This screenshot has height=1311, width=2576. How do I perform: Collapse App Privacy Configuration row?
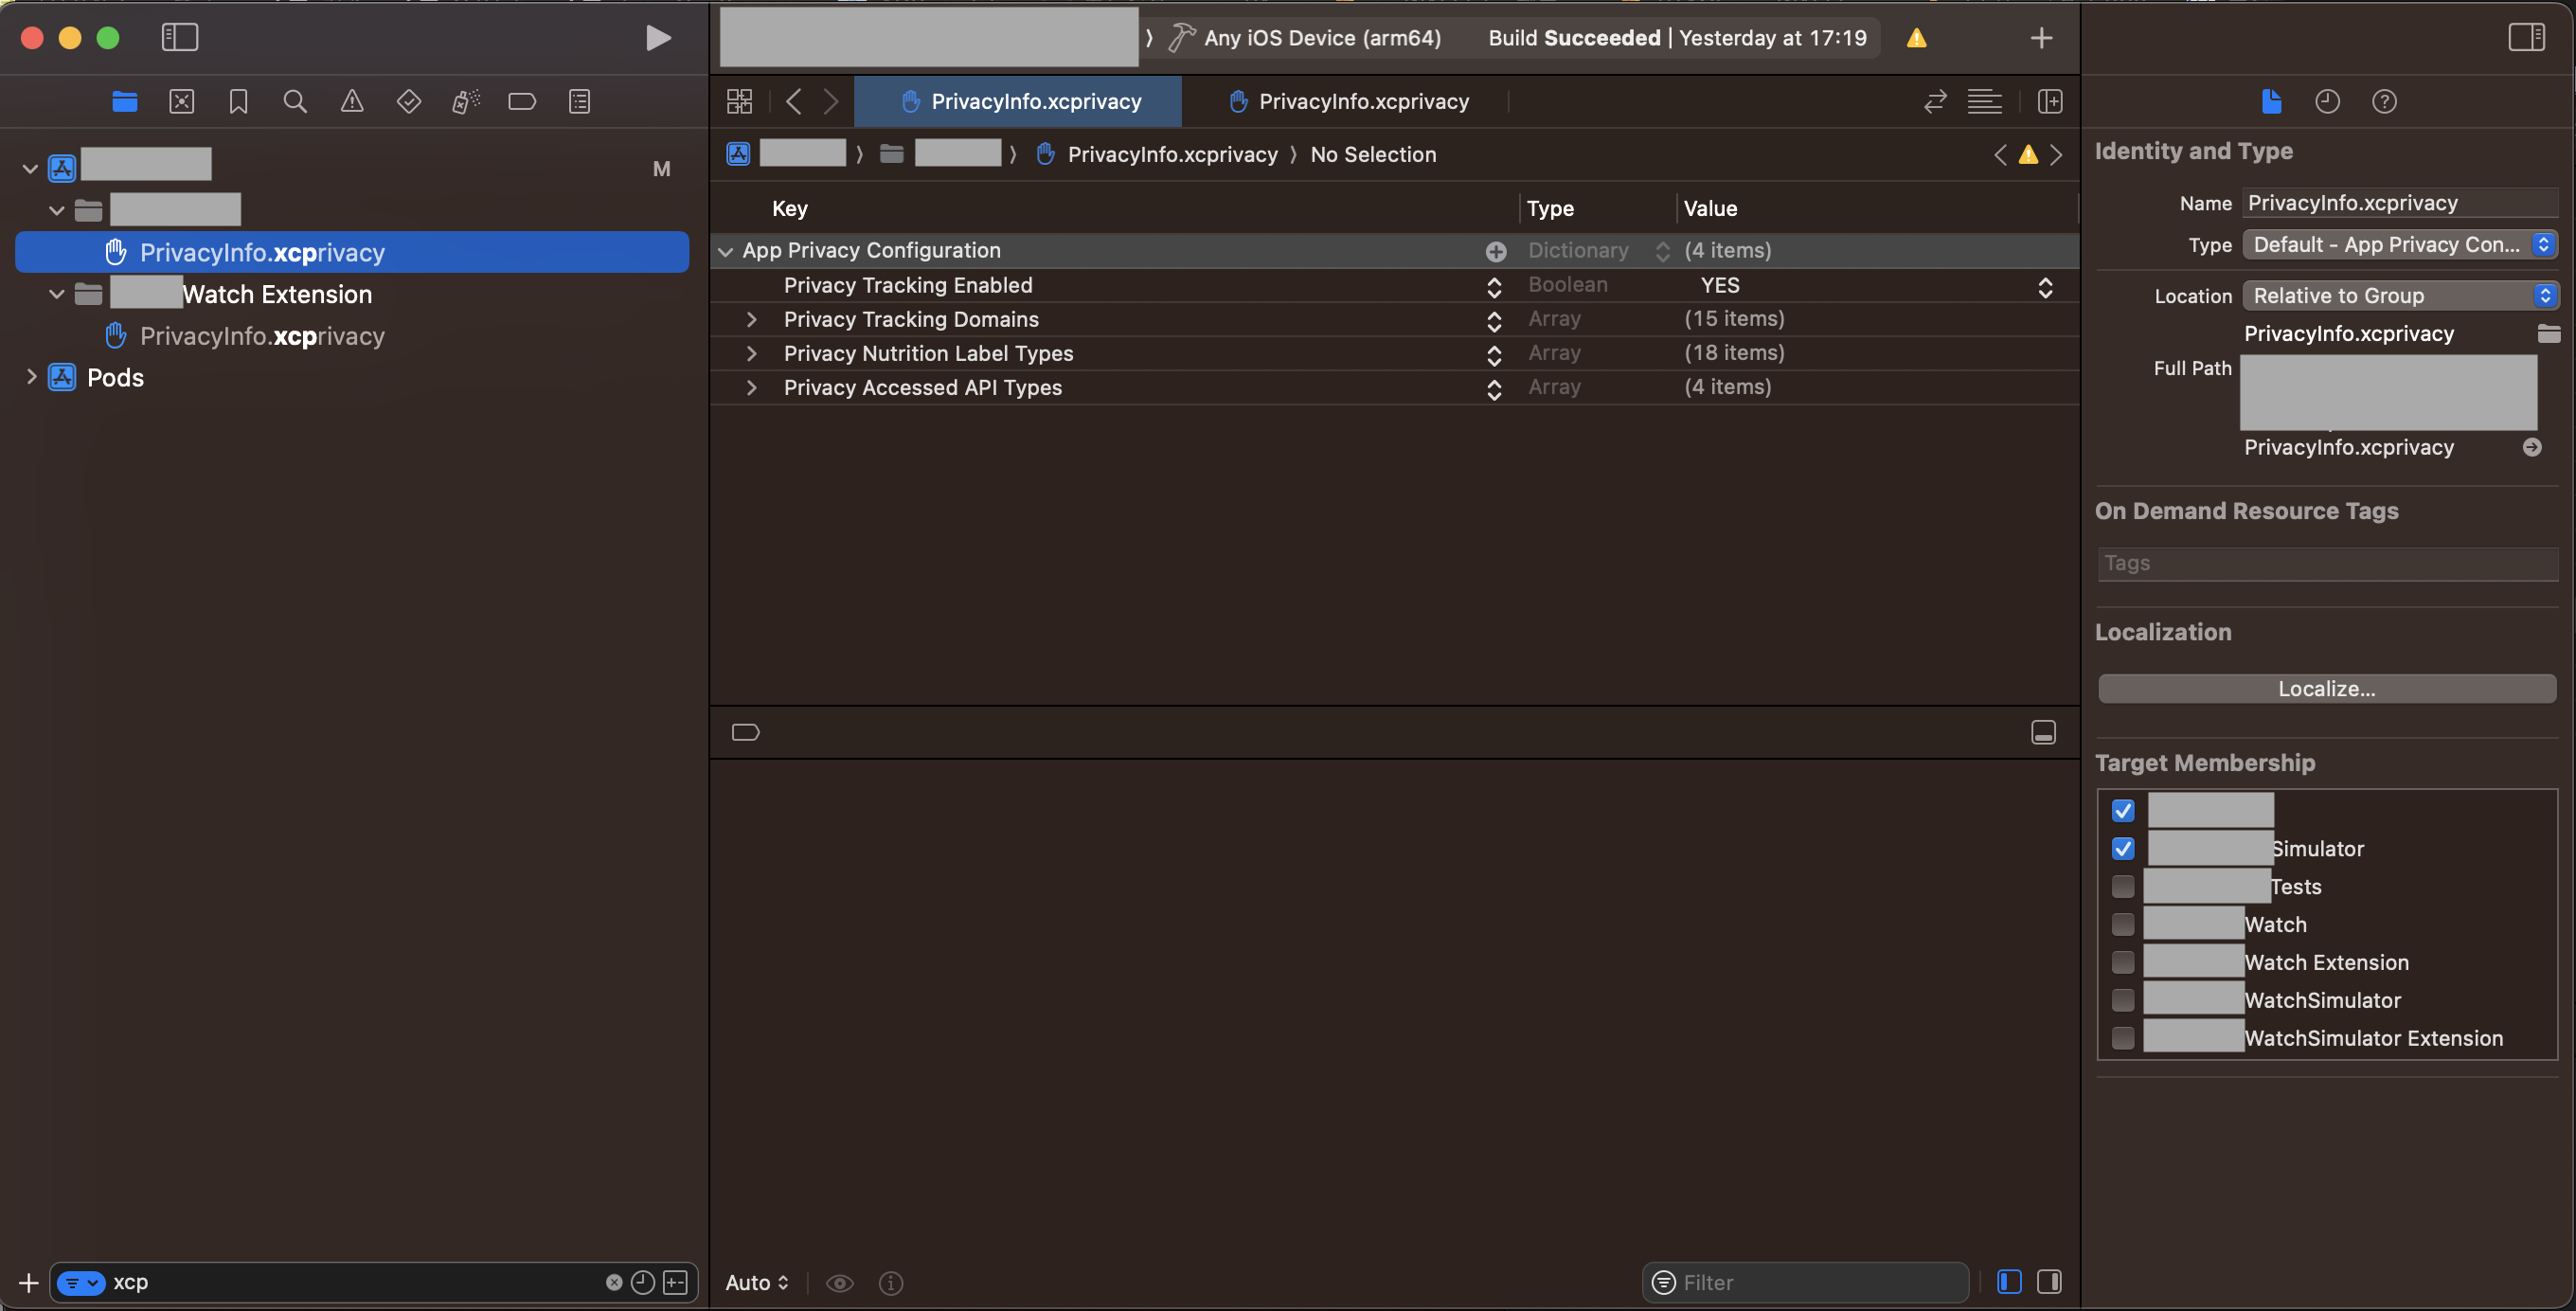pyautogui.click(x=726, y=251)
